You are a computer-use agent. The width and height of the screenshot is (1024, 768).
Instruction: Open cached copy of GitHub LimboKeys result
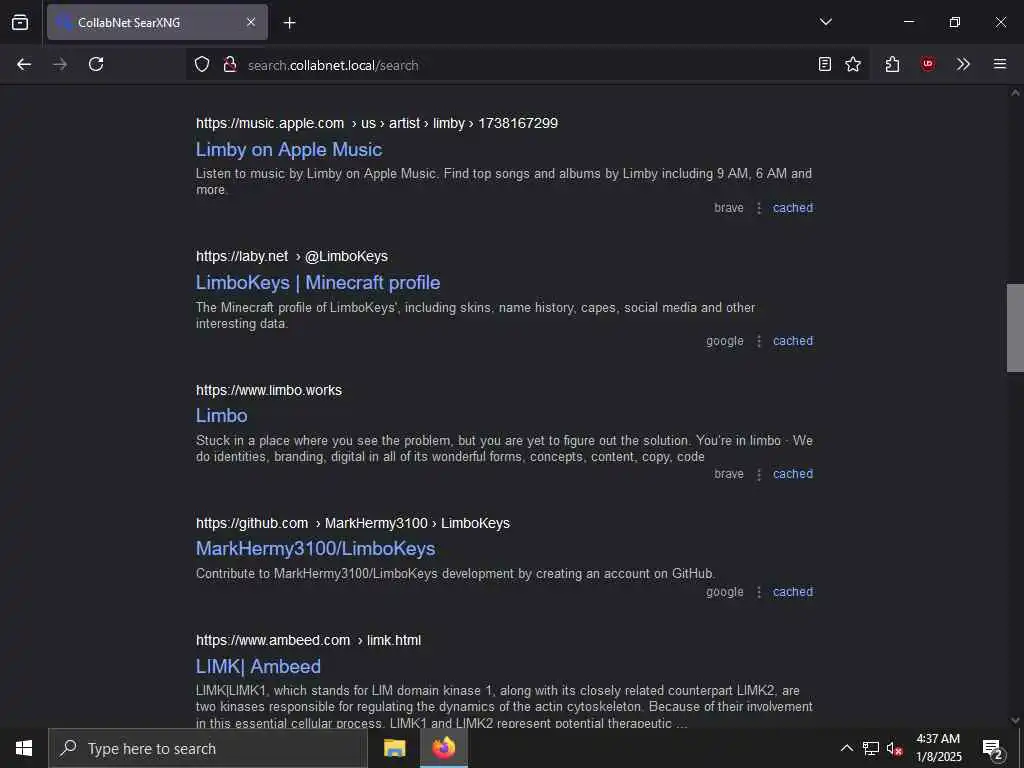coord(793,592)
